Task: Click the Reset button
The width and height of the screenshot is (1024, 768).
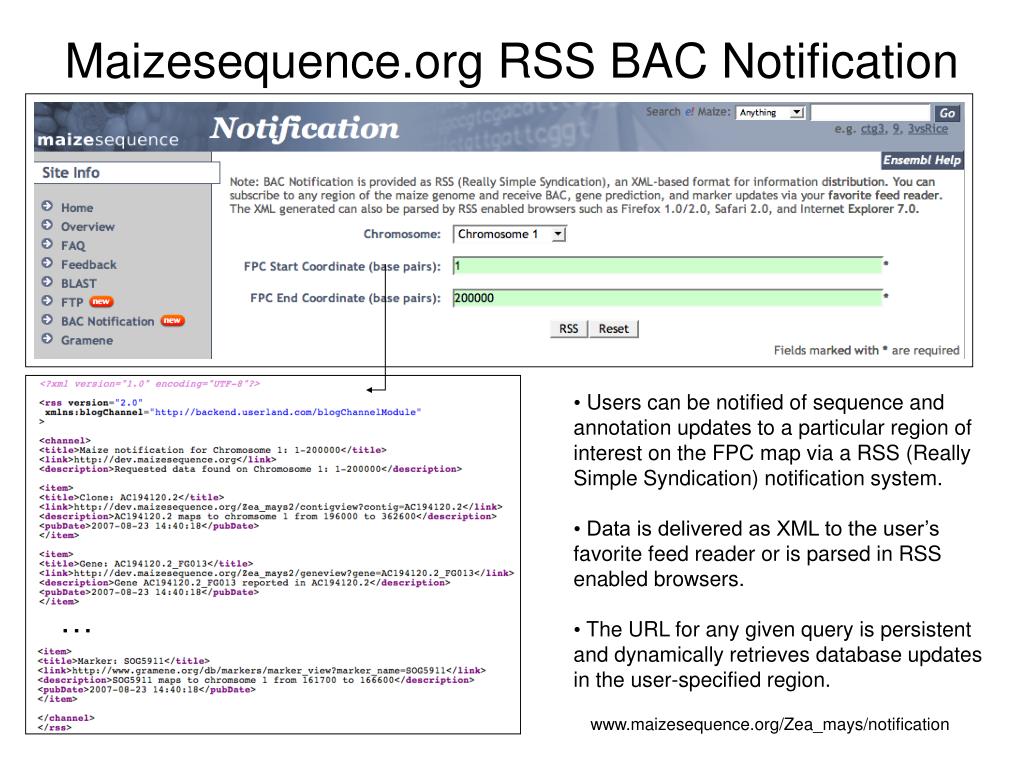Action: [x=614, y=328]
